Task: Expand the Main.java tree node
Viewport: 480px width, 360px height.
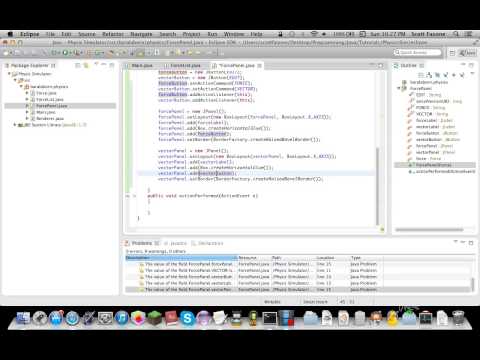Action: (x=27, y=112)
